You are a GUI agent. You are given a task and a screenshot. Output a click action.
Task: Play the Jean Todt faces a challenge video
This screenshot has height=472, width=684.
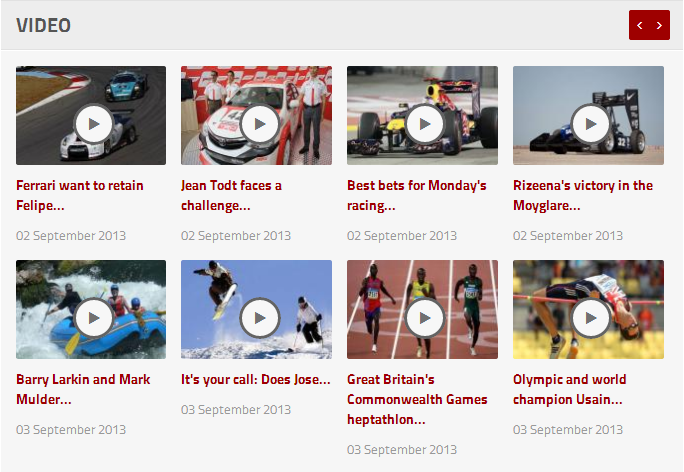tap(260, 124)
